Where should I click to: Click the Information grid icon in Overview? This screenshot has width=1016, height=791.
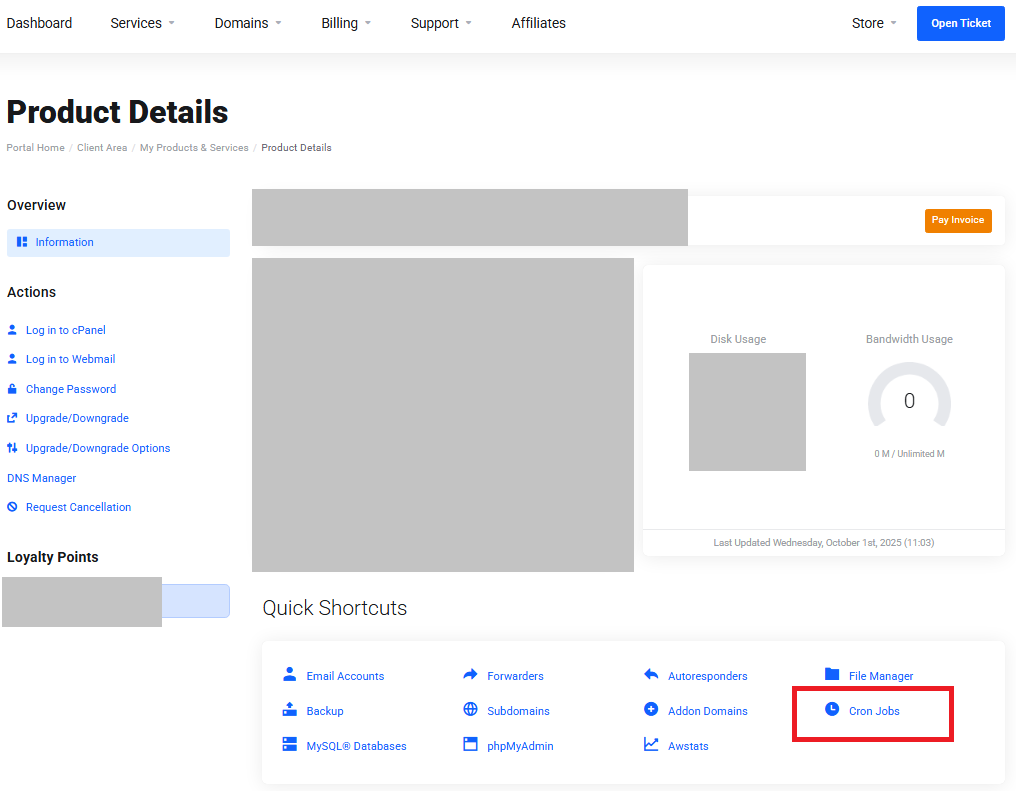click(x=22, y=242)
